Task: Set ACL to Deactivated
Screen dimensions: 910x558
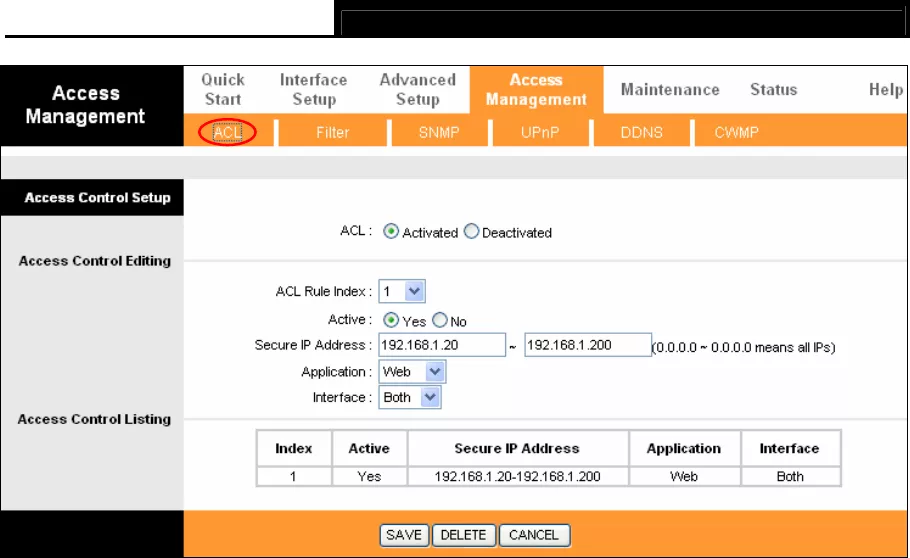Action: coord(471,232)
